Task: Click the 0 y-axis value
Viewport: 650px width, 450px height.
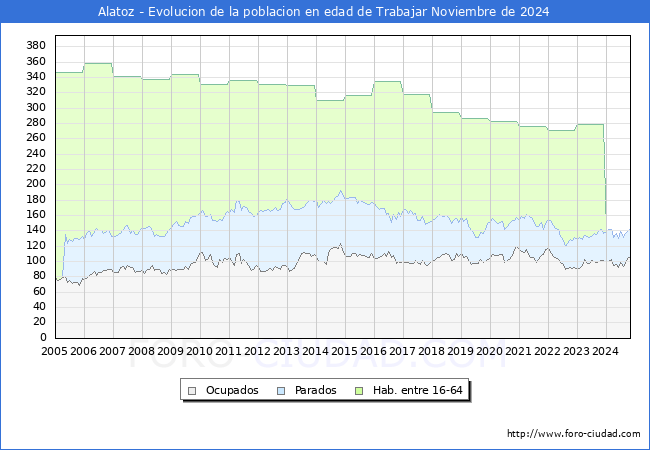Action: click(43, 337)
